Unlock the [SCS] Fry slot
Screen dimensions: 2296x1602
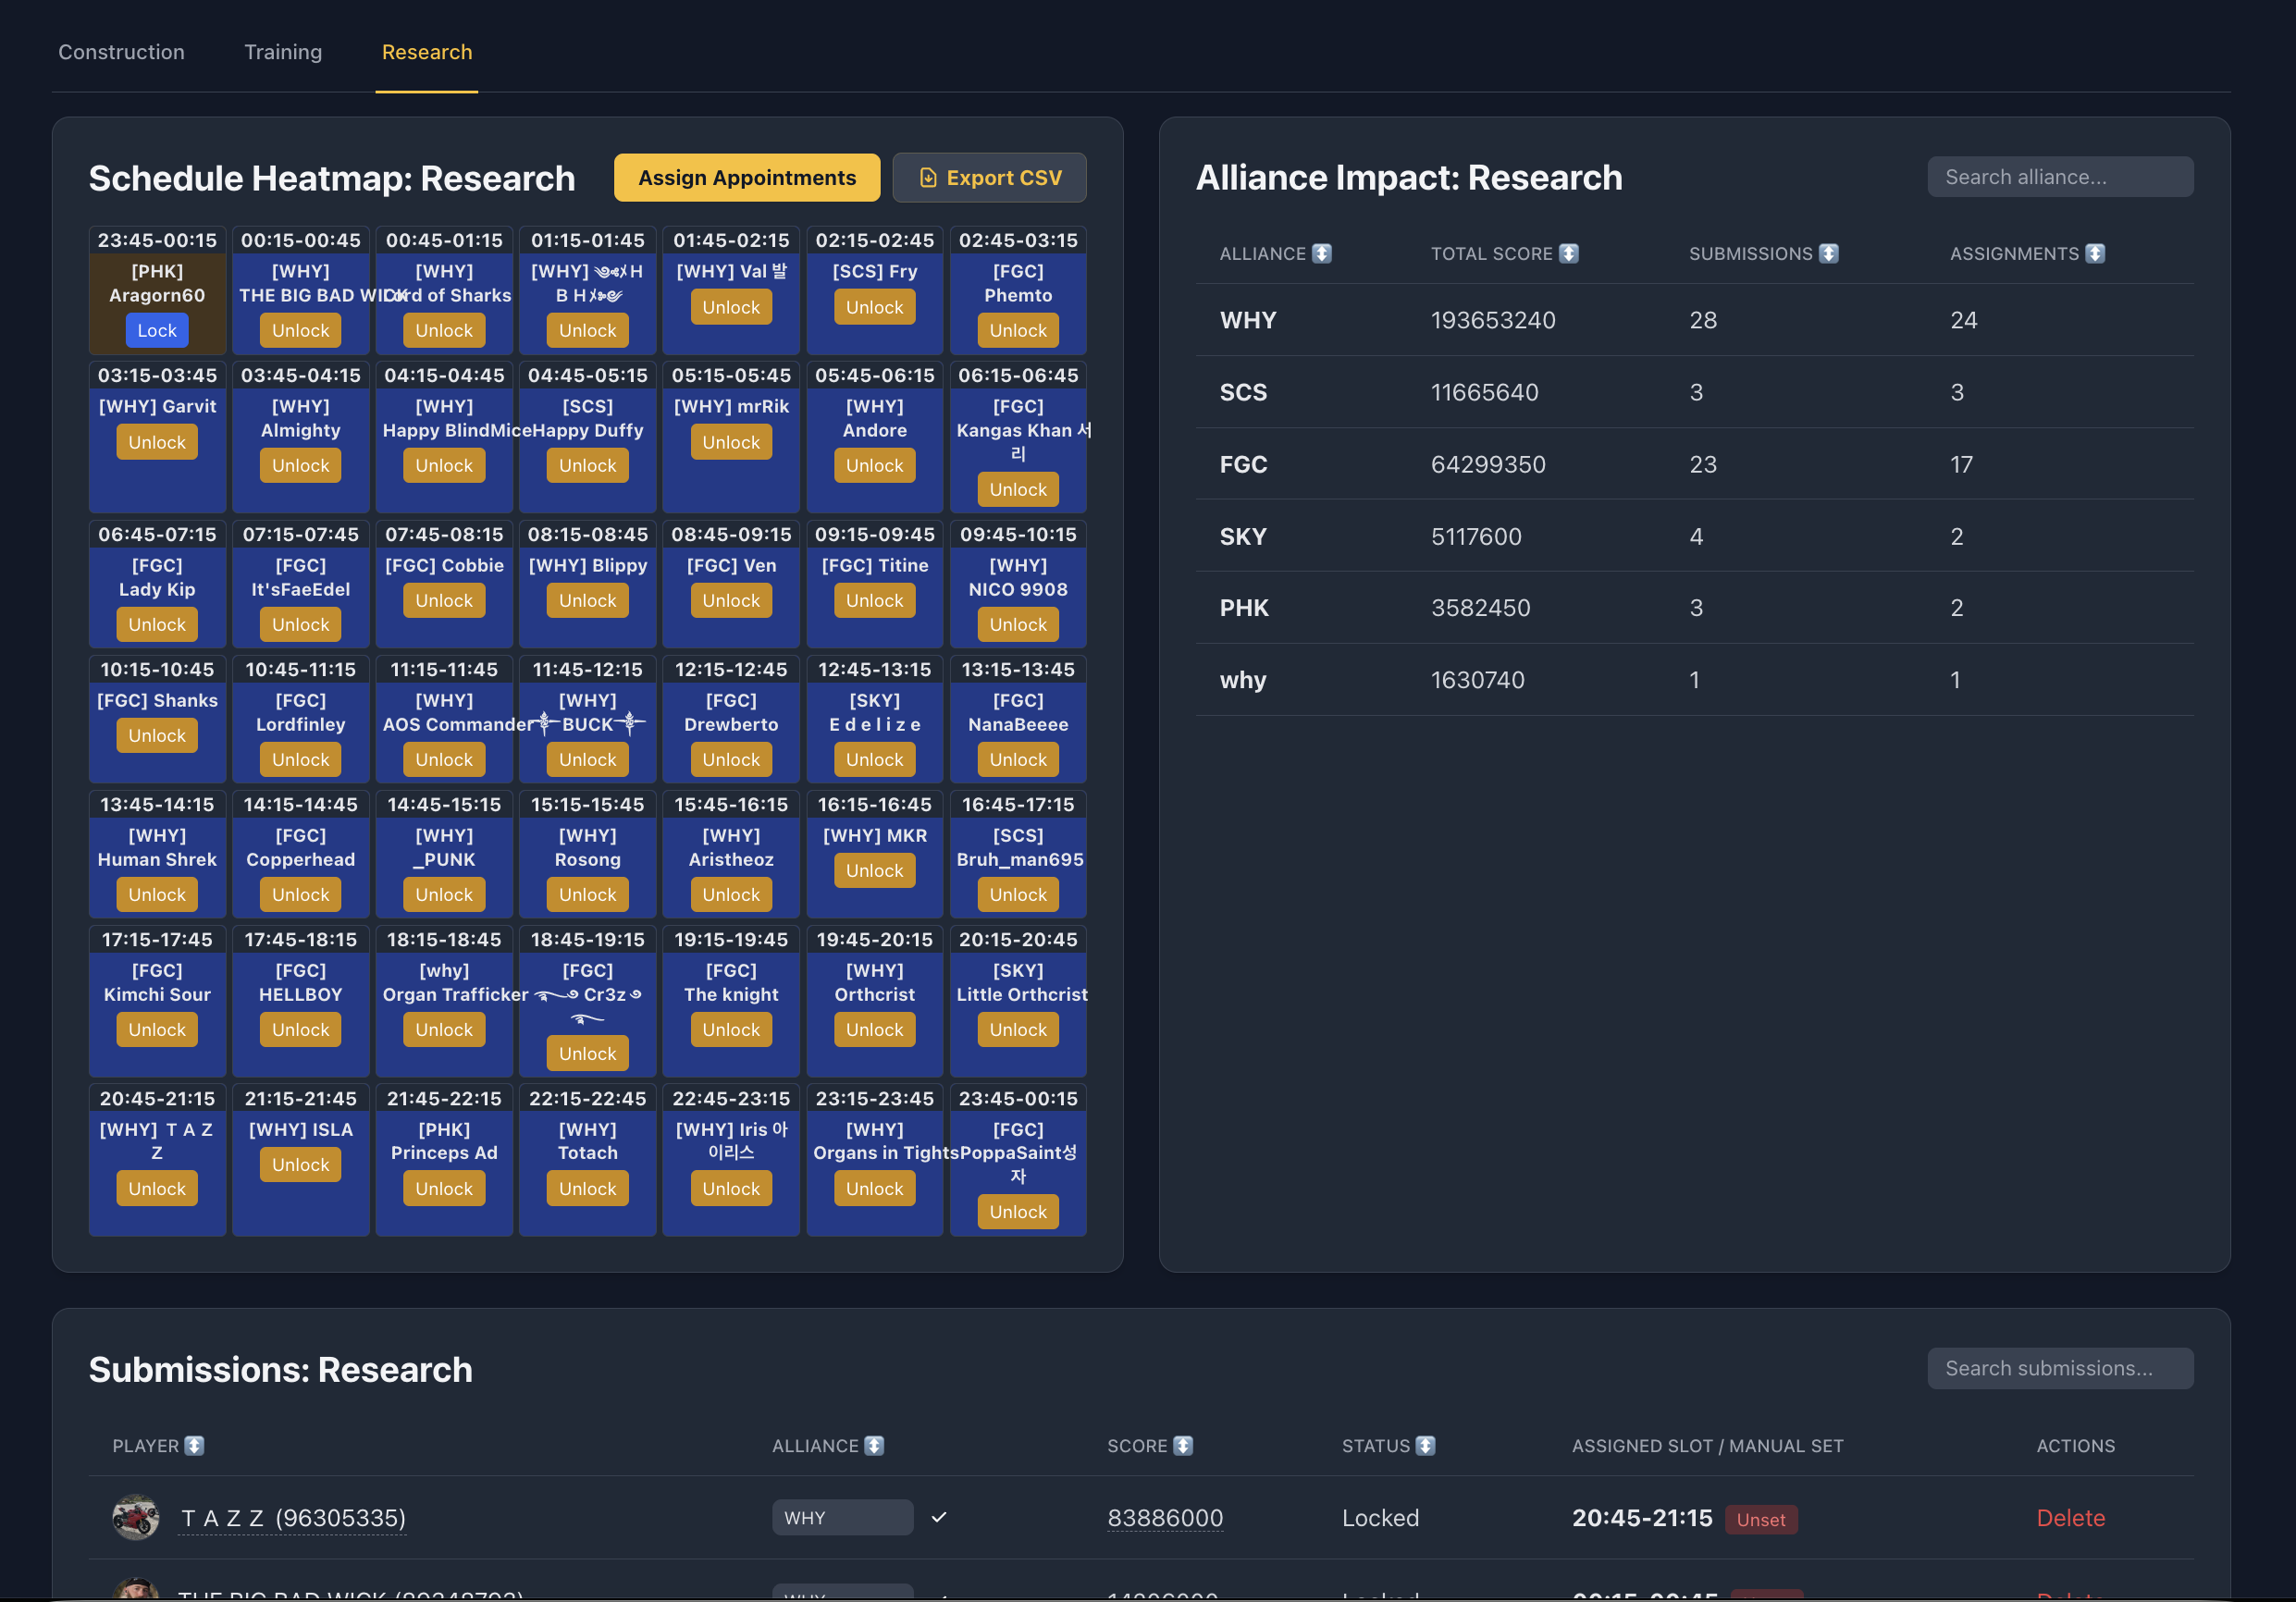coord(874,308)
